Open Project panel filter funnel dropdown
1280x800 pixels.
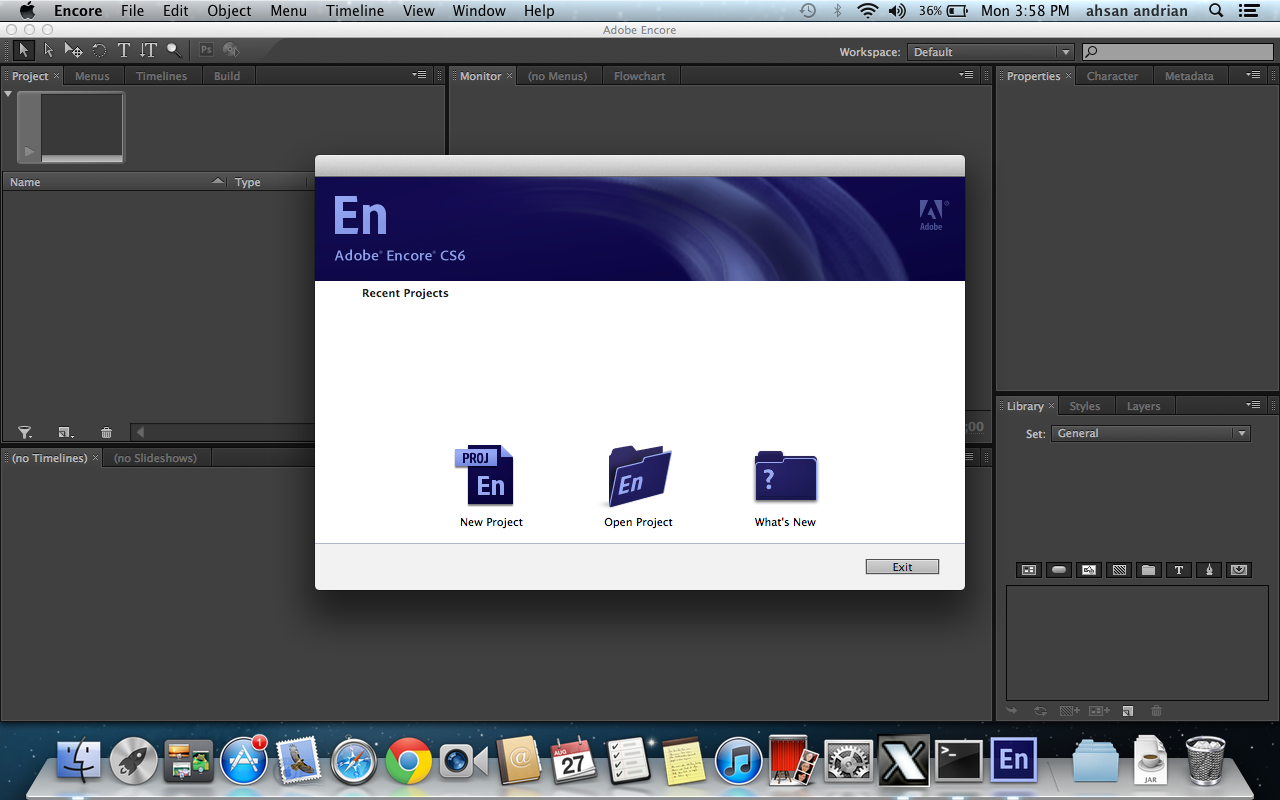tap(25, 433)
